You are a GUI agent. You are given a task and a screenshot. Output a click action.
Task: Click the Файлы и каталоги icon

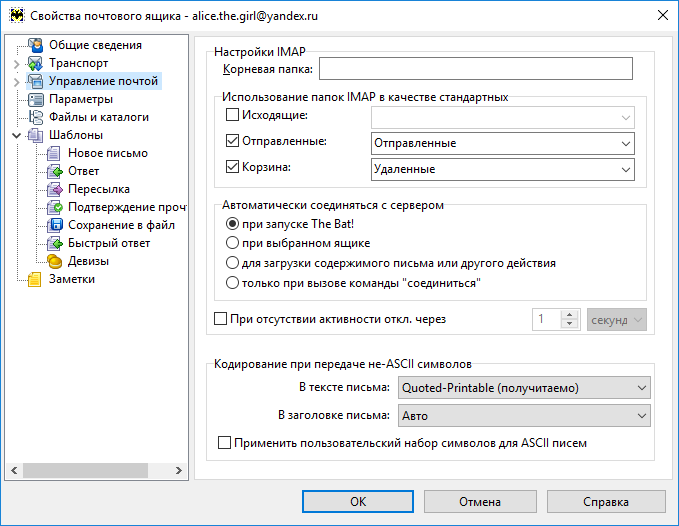point(36,117)
